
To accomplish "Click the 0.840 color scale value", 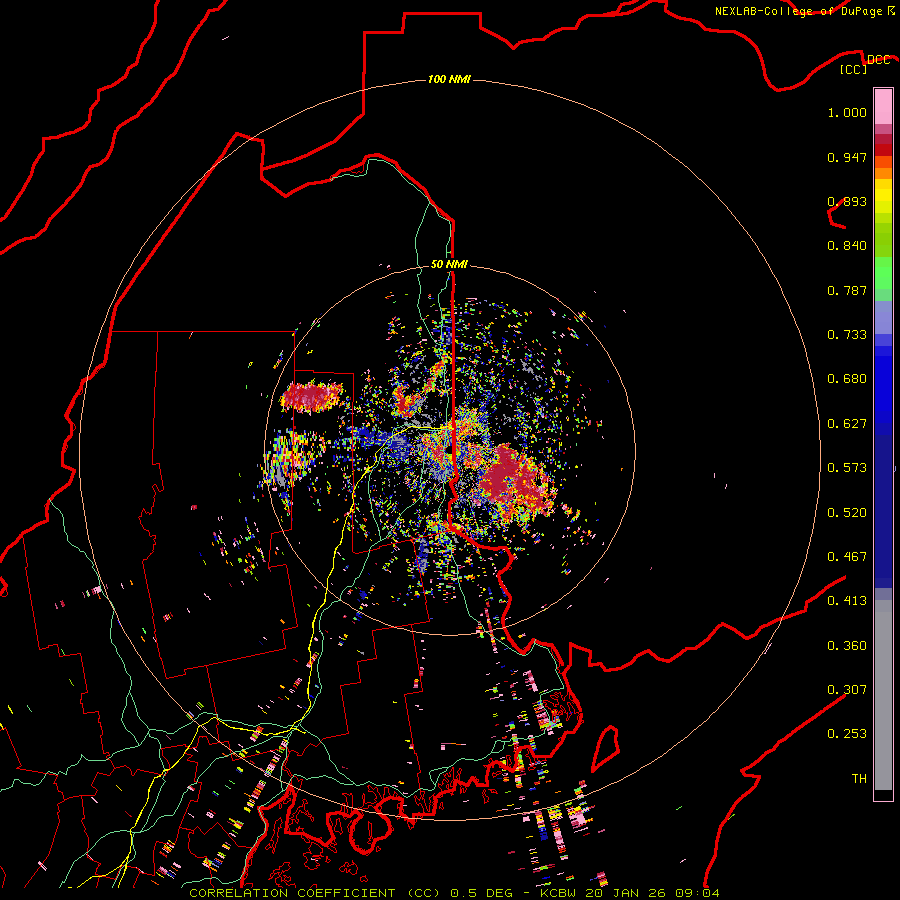I will click(x=847, y=246).
